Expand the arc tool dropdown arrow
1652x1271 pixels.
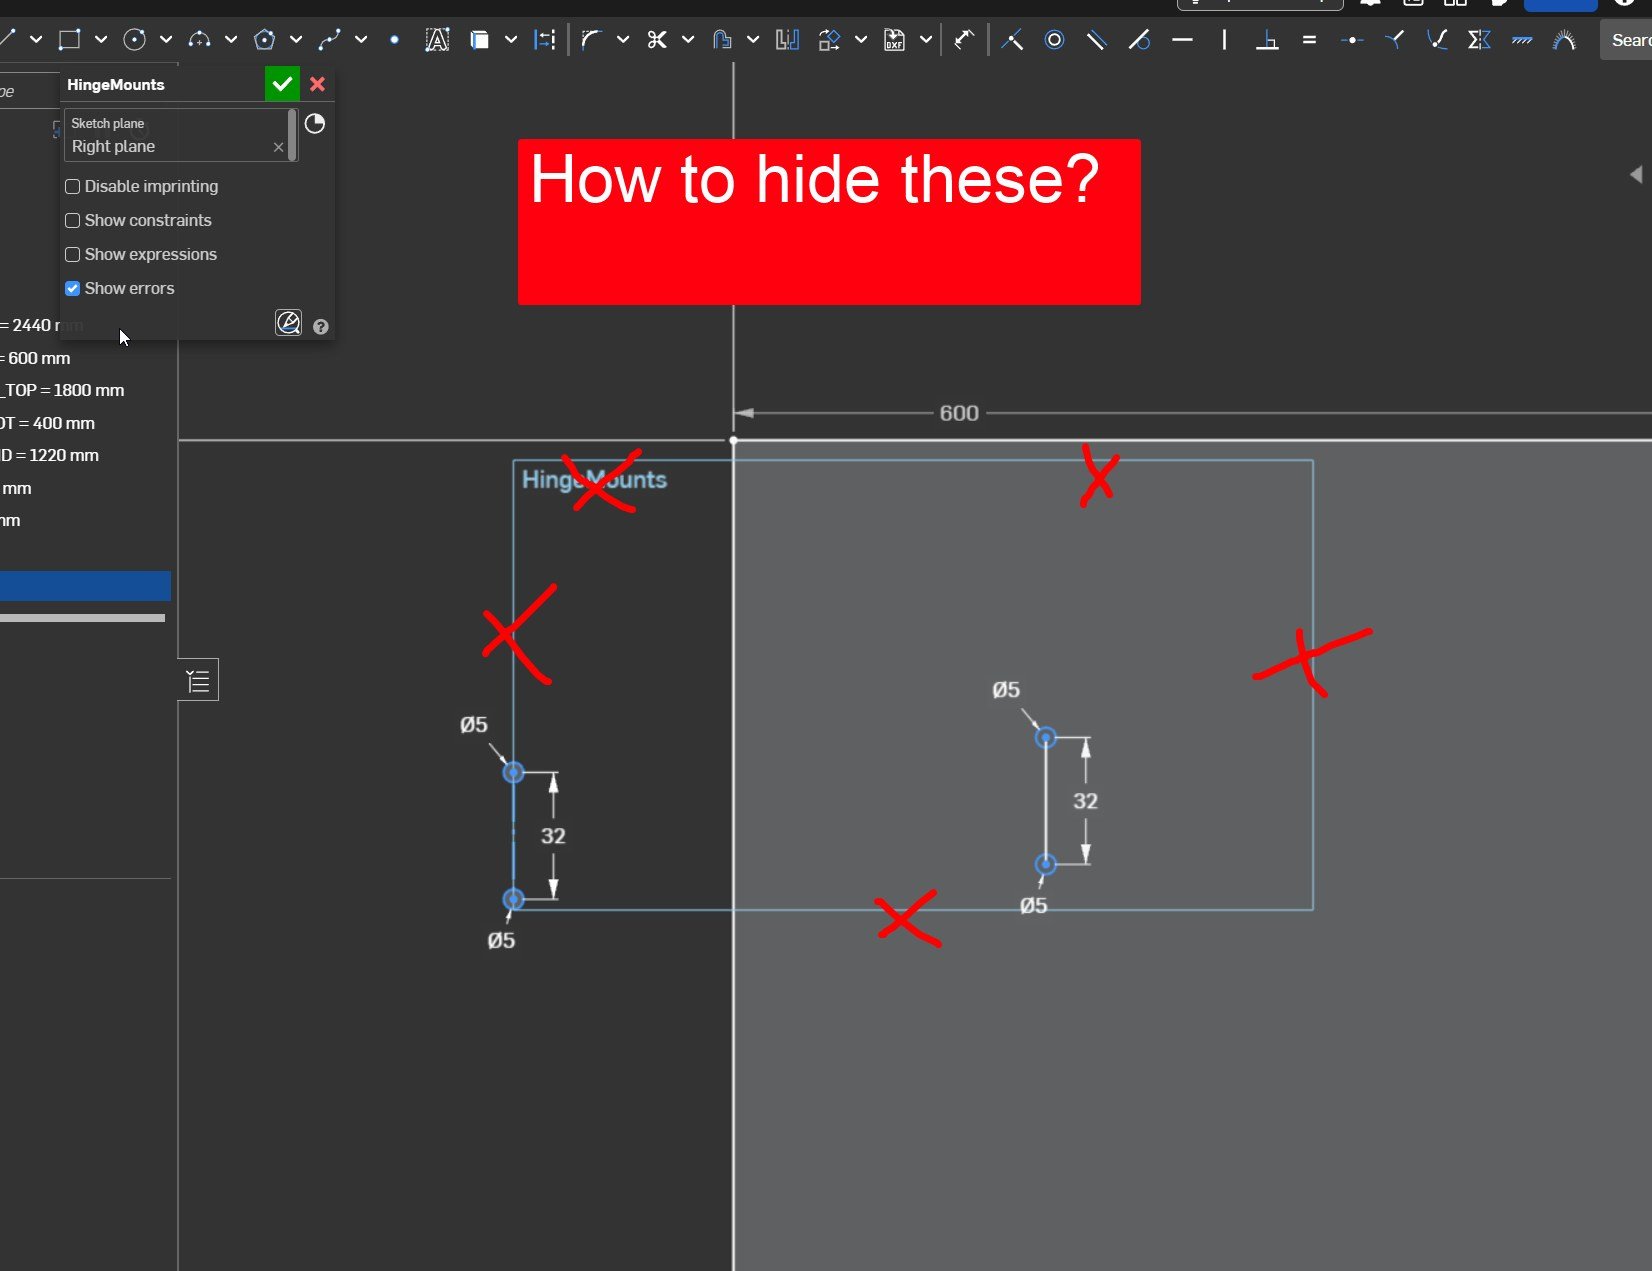pos(231,40)
